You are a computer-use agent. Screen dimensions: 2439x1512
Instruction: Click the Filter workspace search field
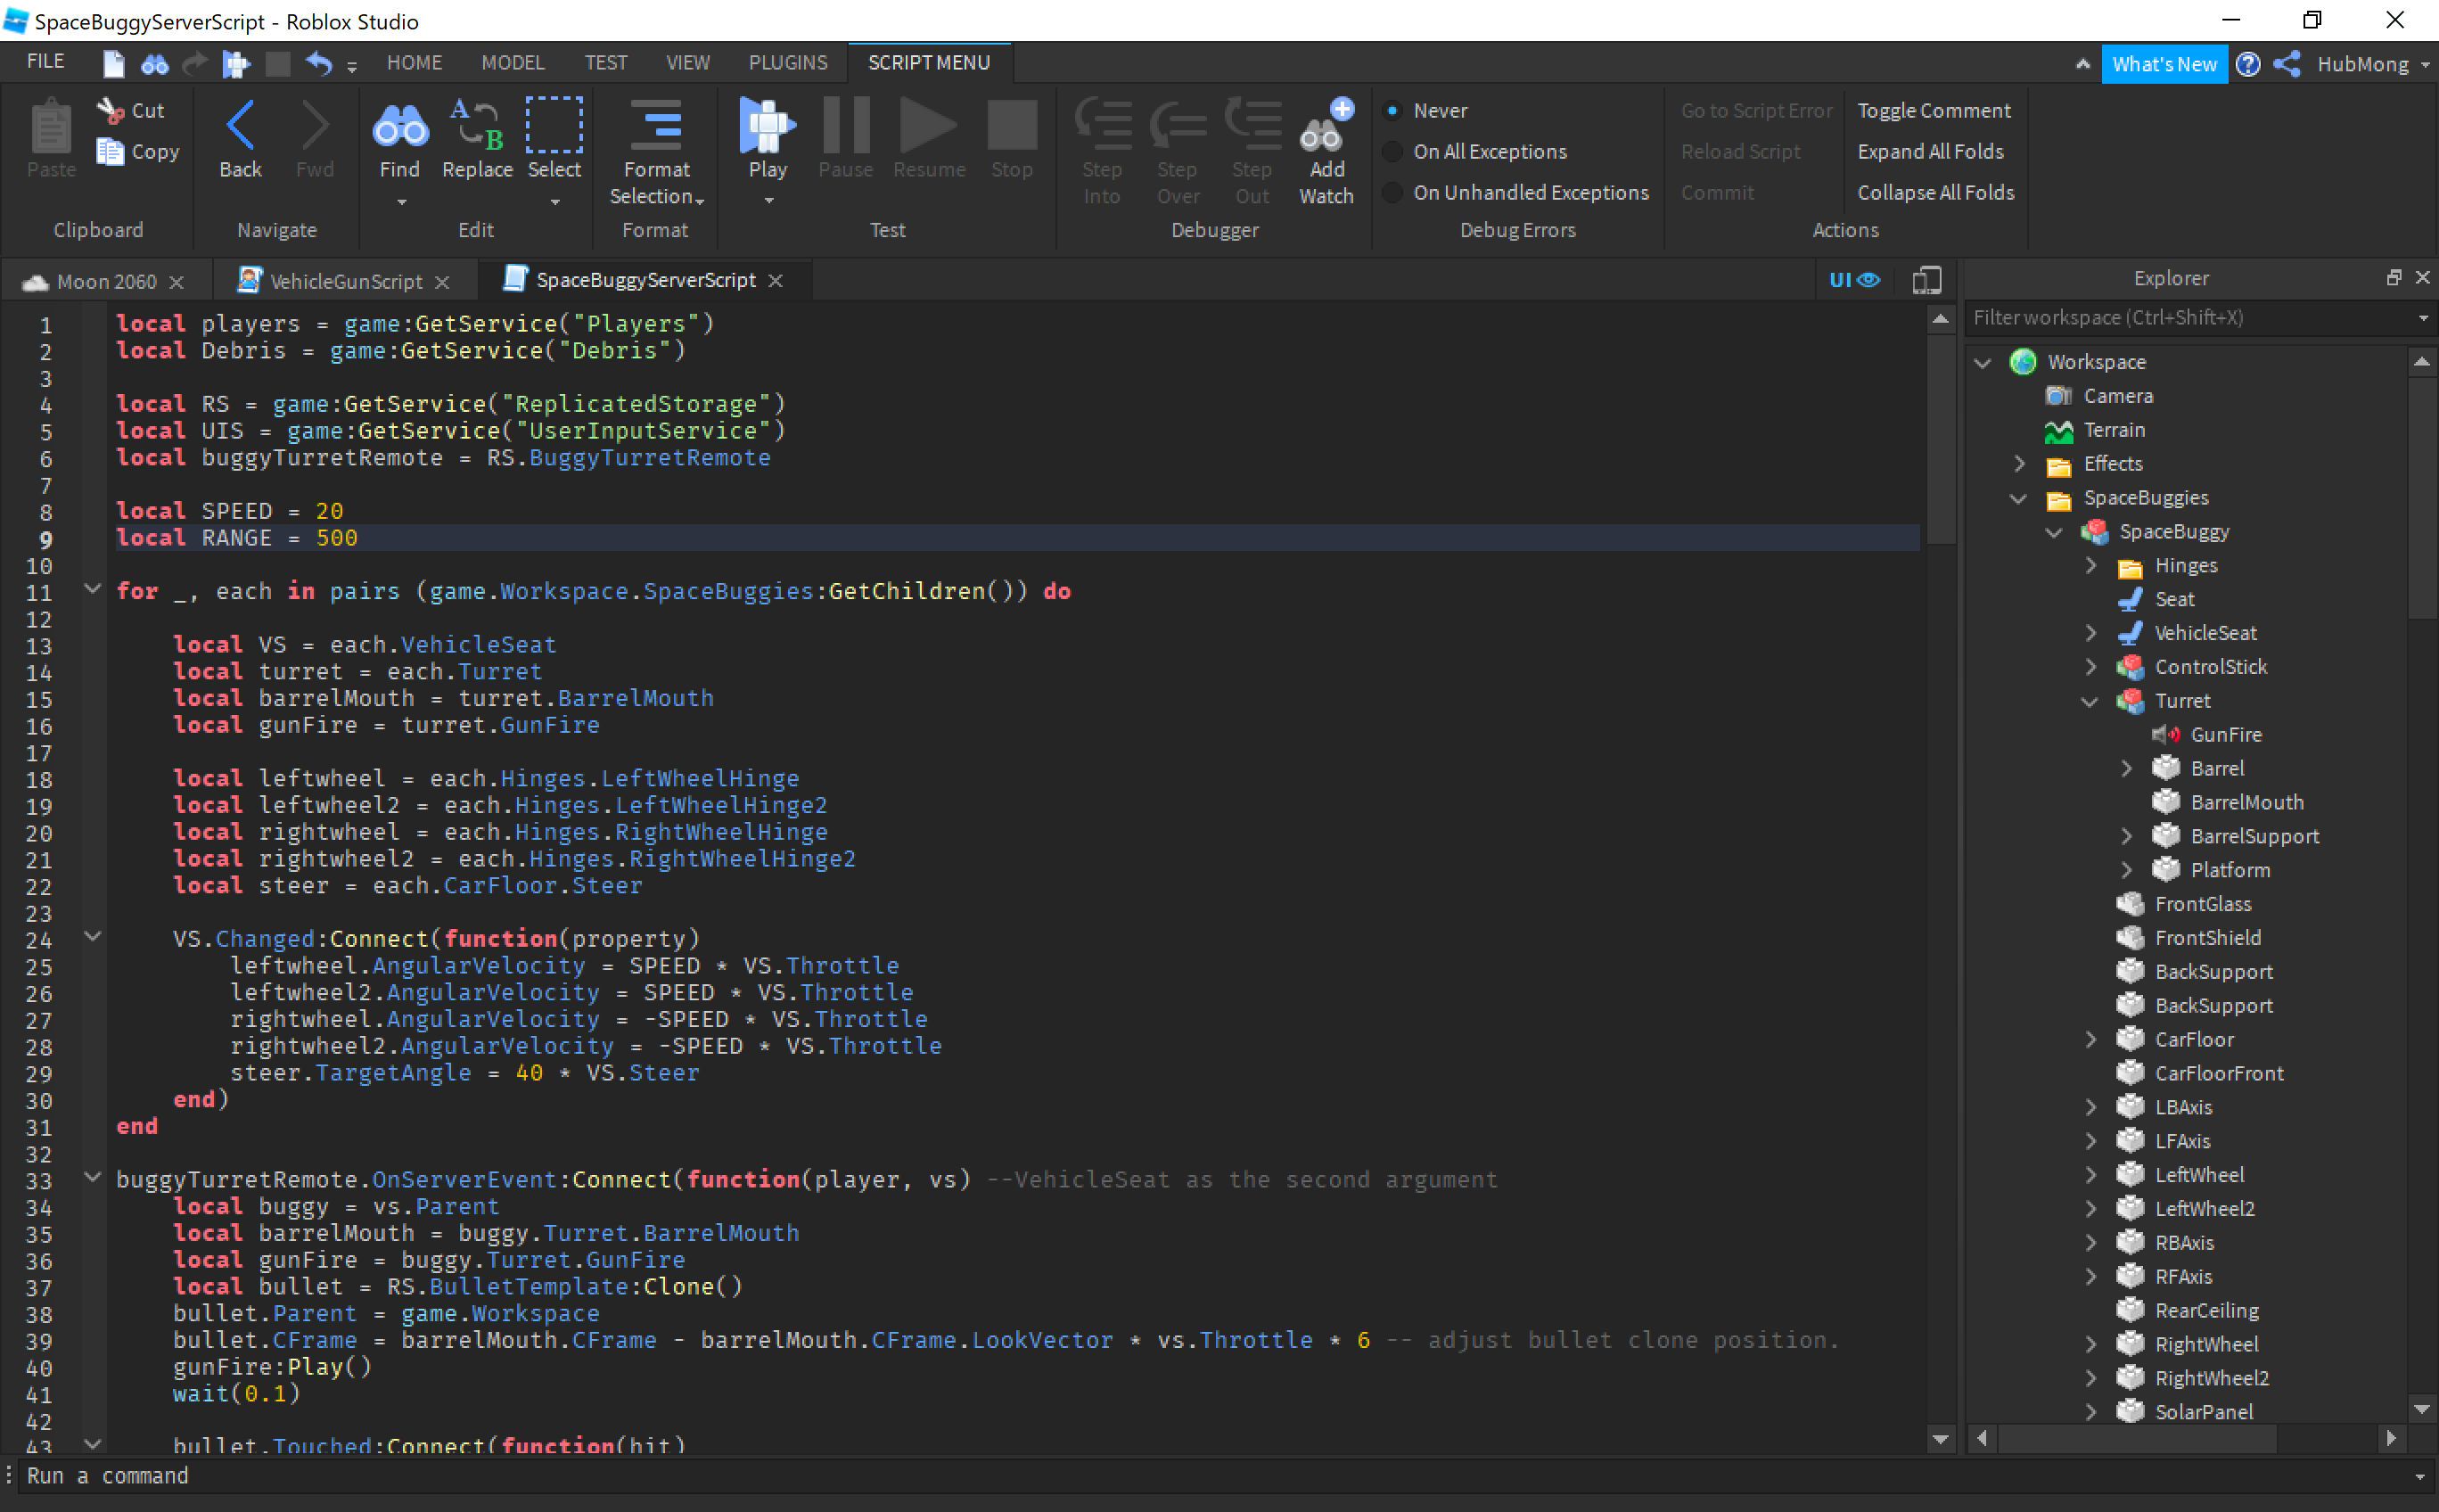point(2190,318)
